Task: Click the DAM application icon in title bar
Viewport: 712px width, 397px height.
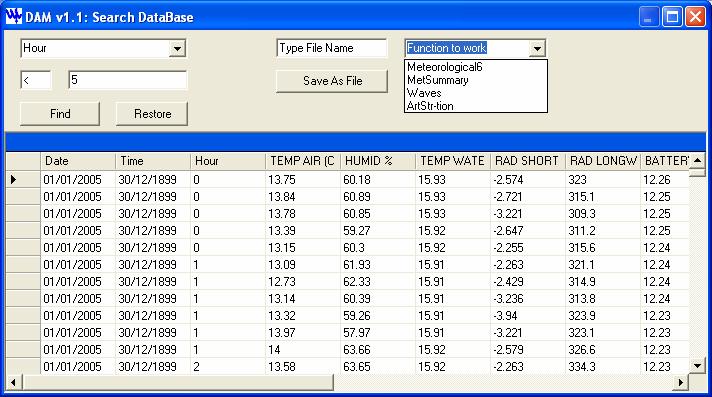Action: tap(13, 17)
